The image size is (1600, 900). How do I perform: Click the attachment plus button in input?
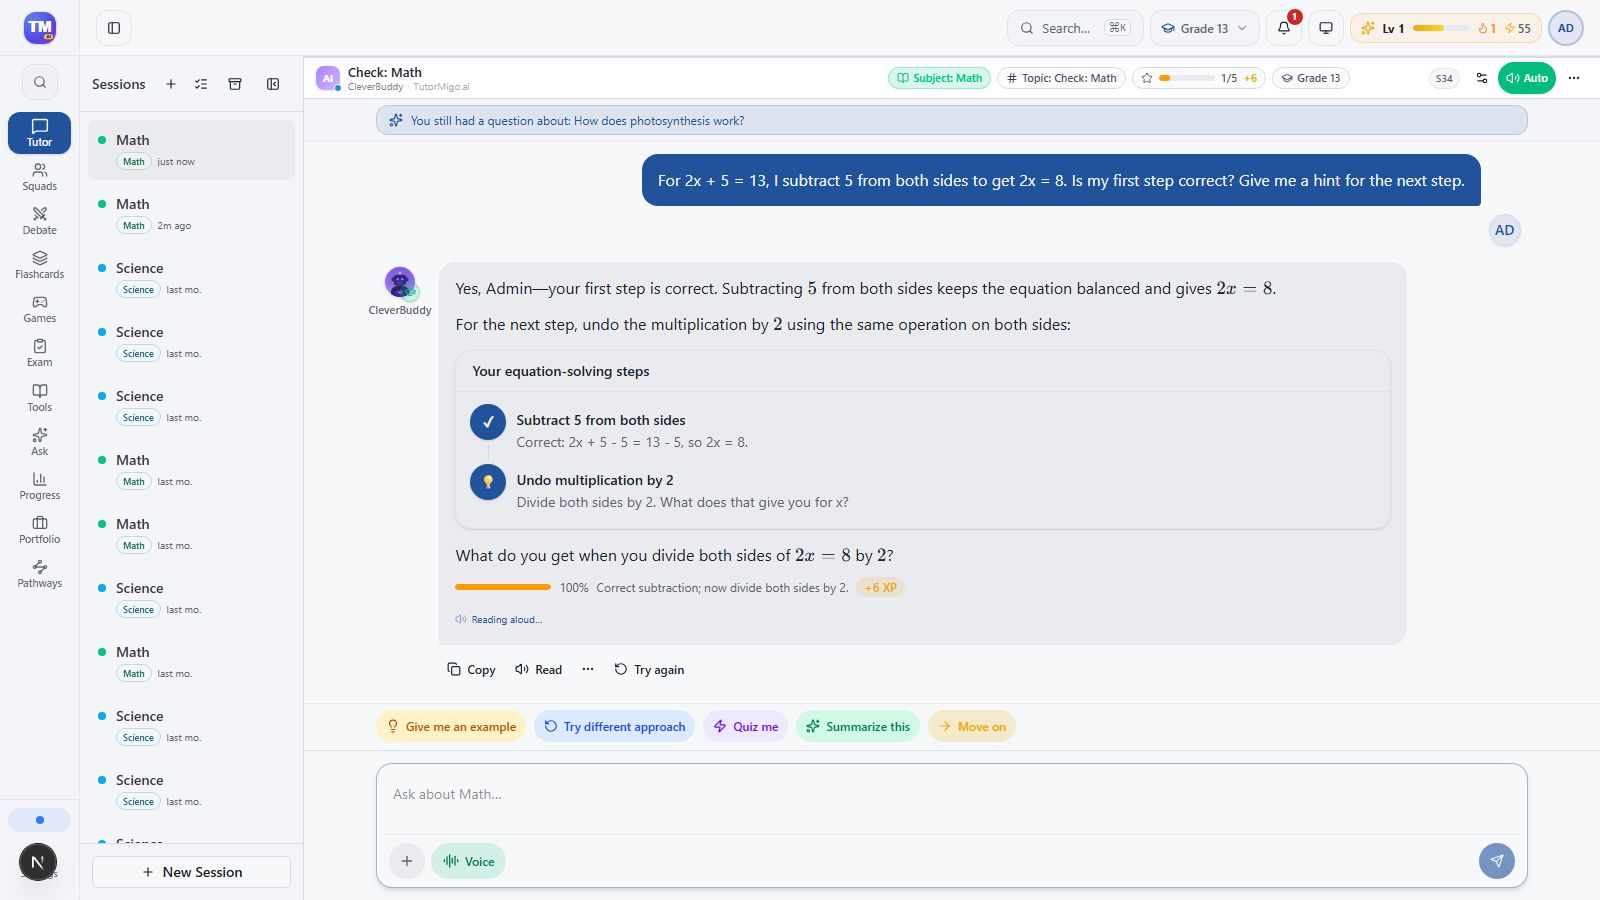coord(407,861)
